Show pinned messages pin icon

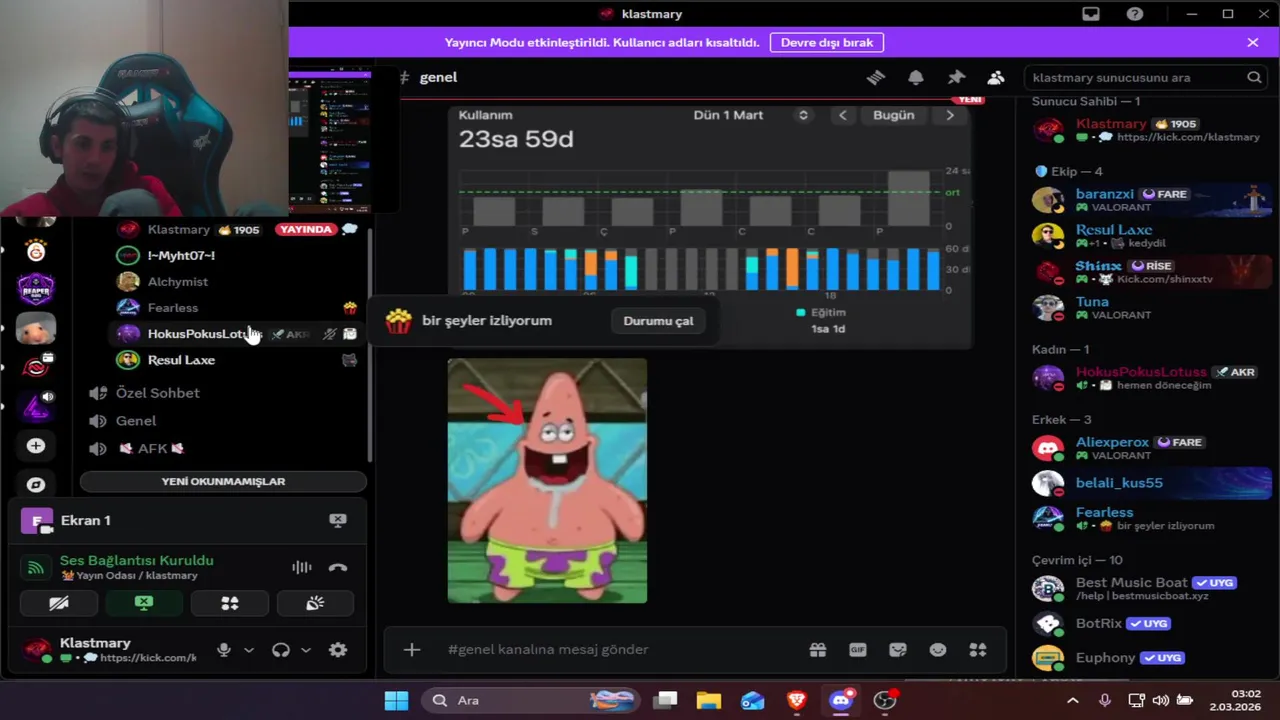(x=956, y=77)
